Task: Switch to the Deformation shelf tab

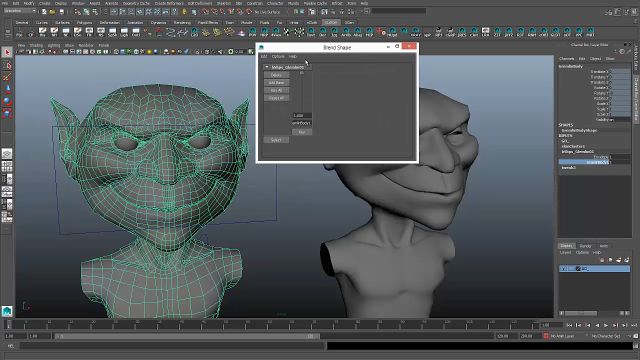Action: point(109,22)
